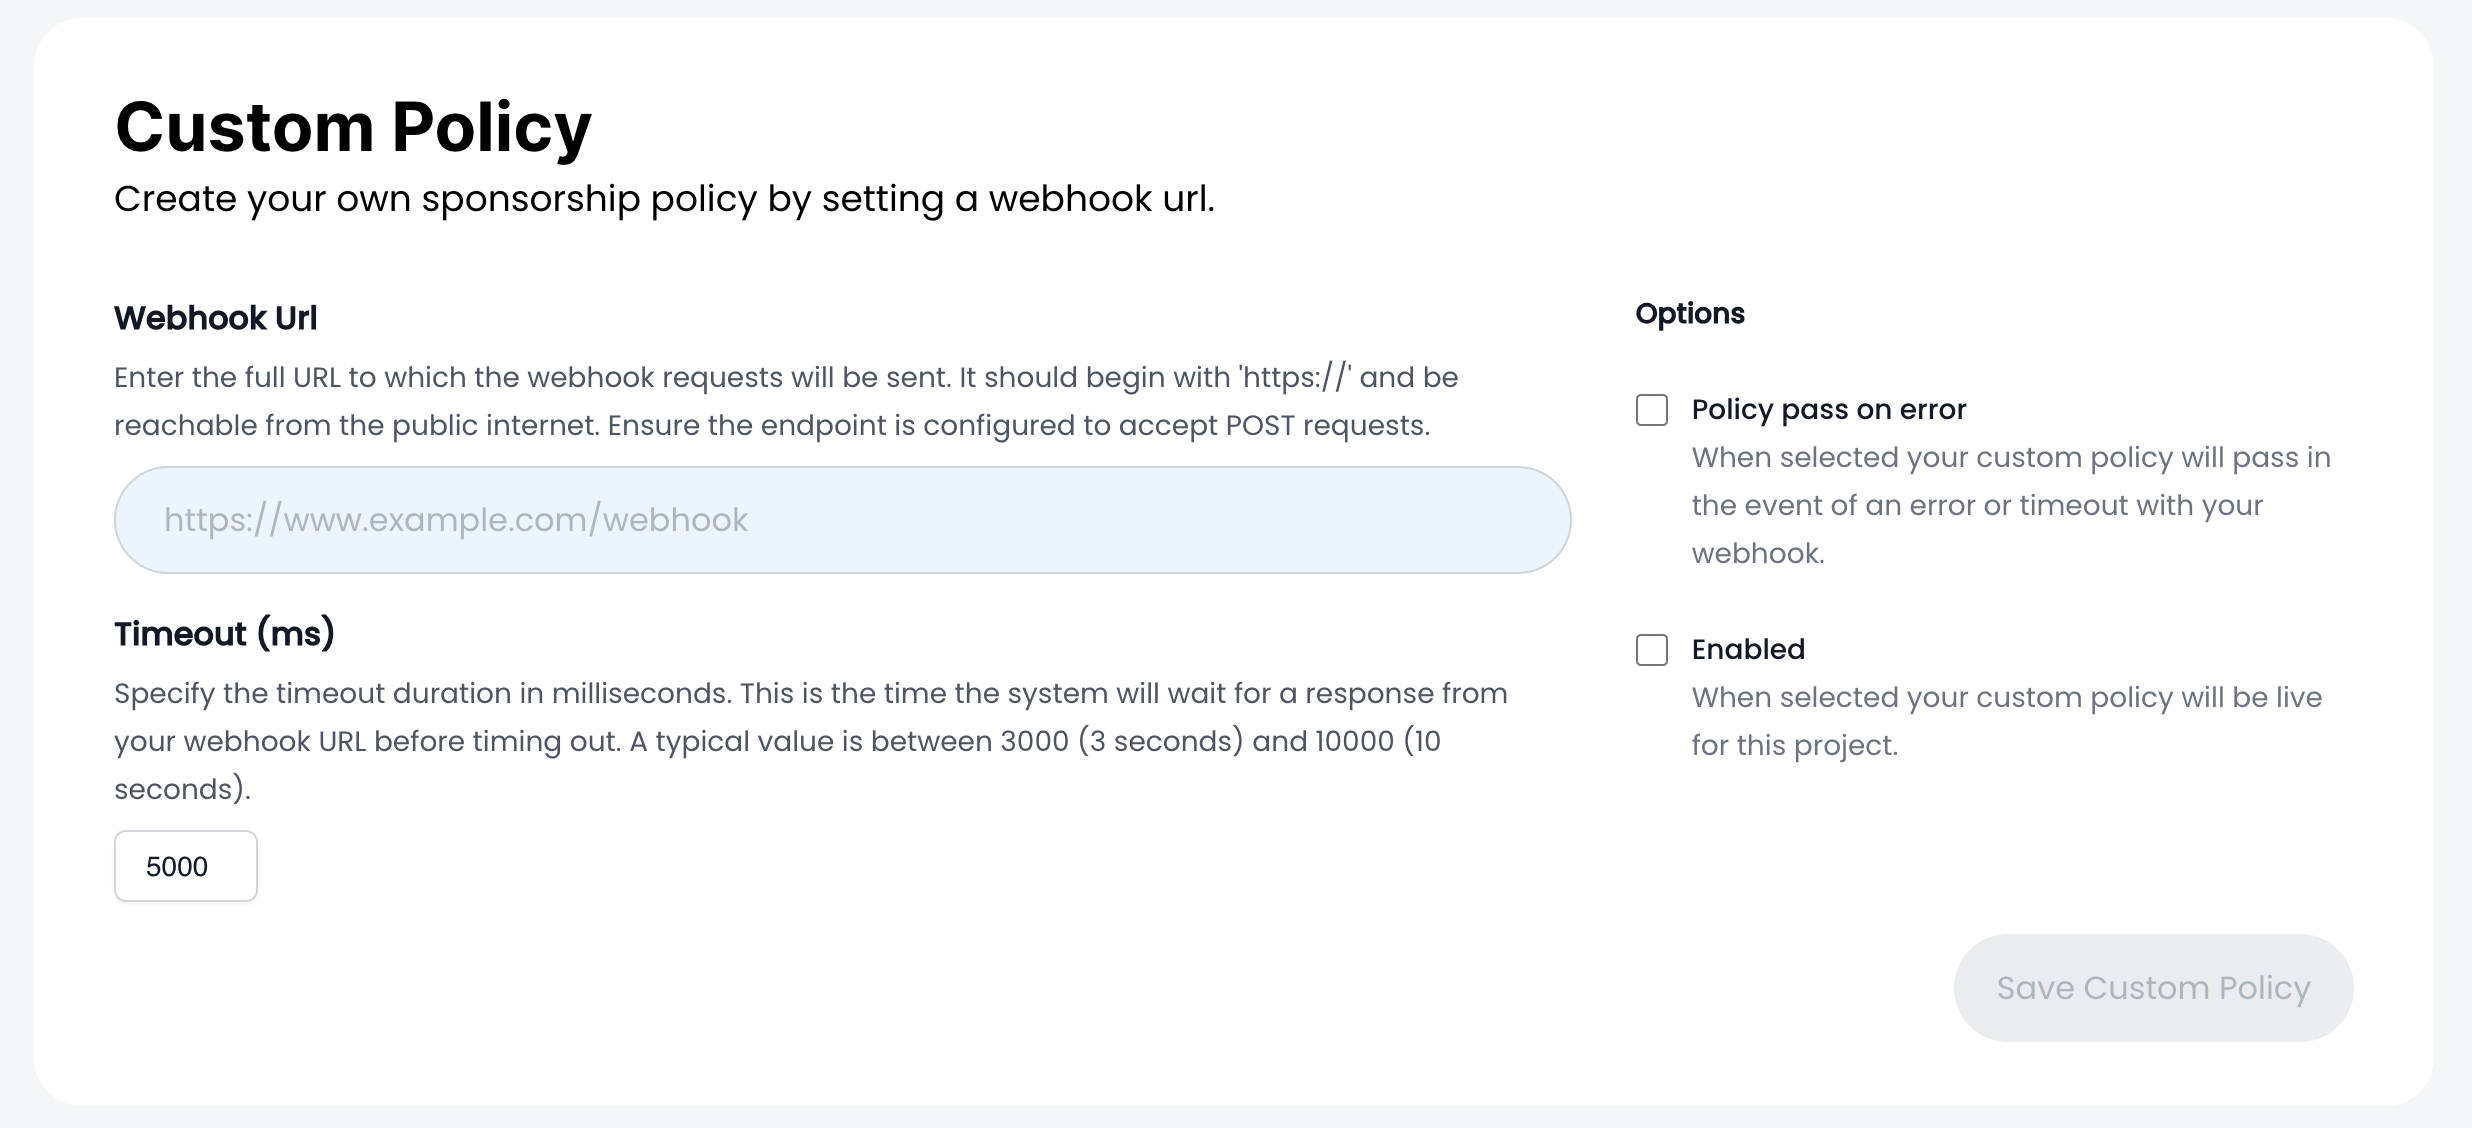Click '10000' in the timeout description

click(1354, 742)
